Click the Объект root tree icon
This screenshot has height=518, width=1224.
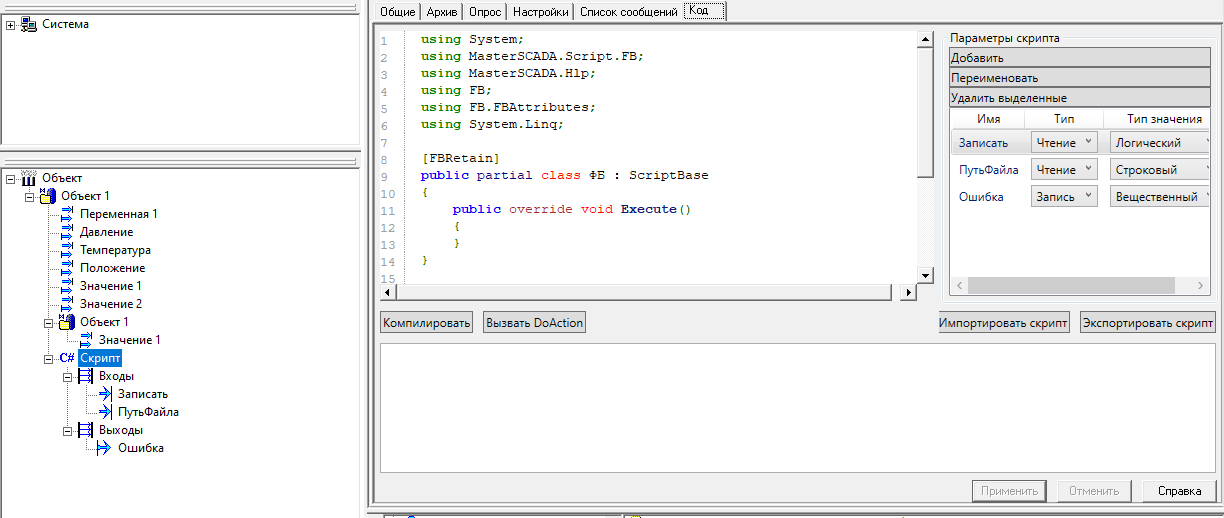click(x=29, y=178)
